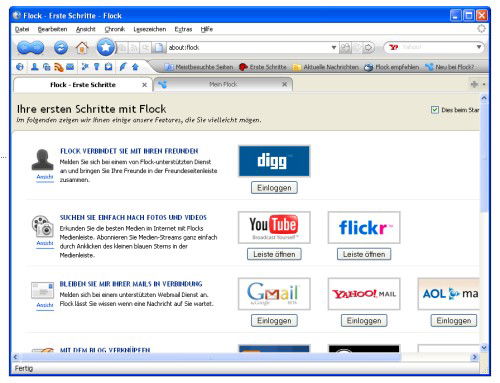This screenshot has height=383, width=500.
Task: Click the vertical scrollbar down arrow
Action: tap(484, 348)
